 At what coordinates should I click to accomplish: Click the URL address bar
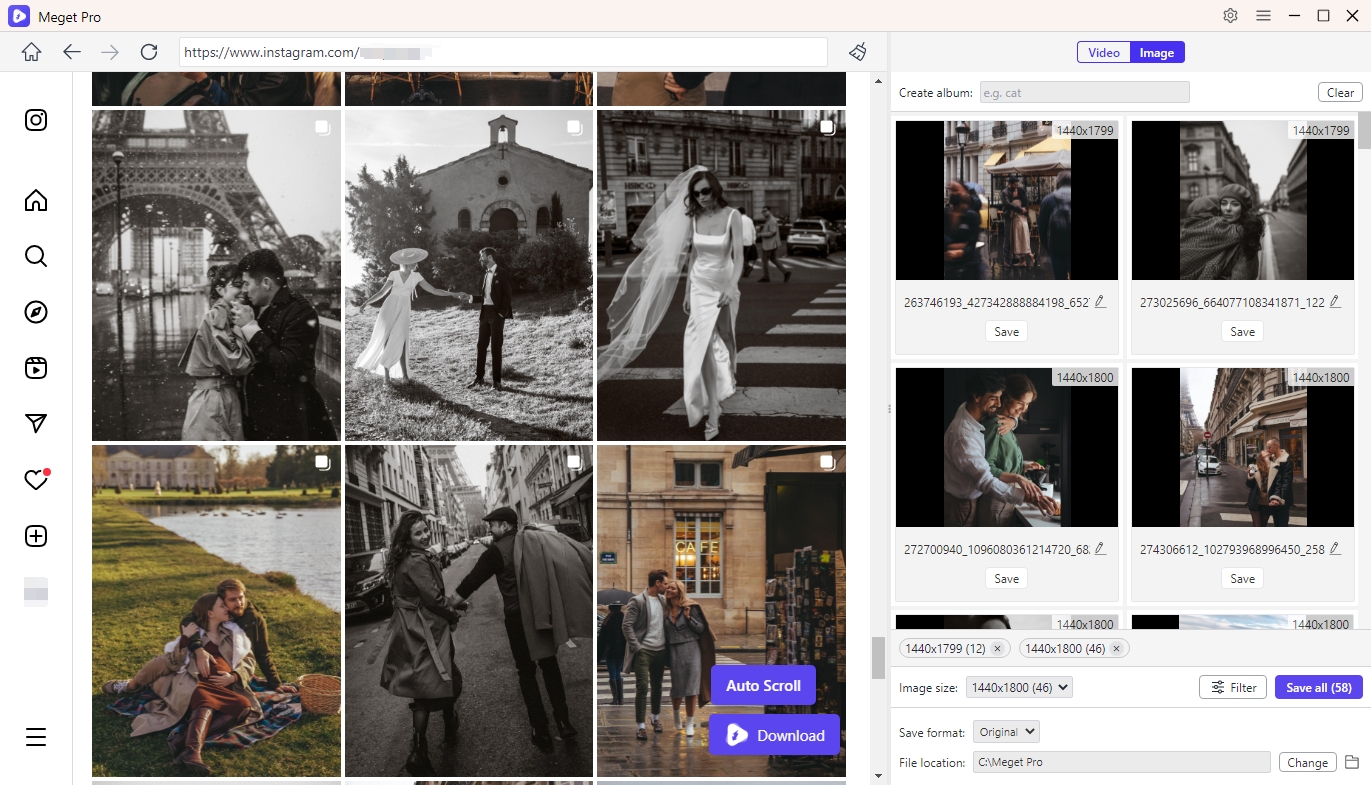[503, 52]
